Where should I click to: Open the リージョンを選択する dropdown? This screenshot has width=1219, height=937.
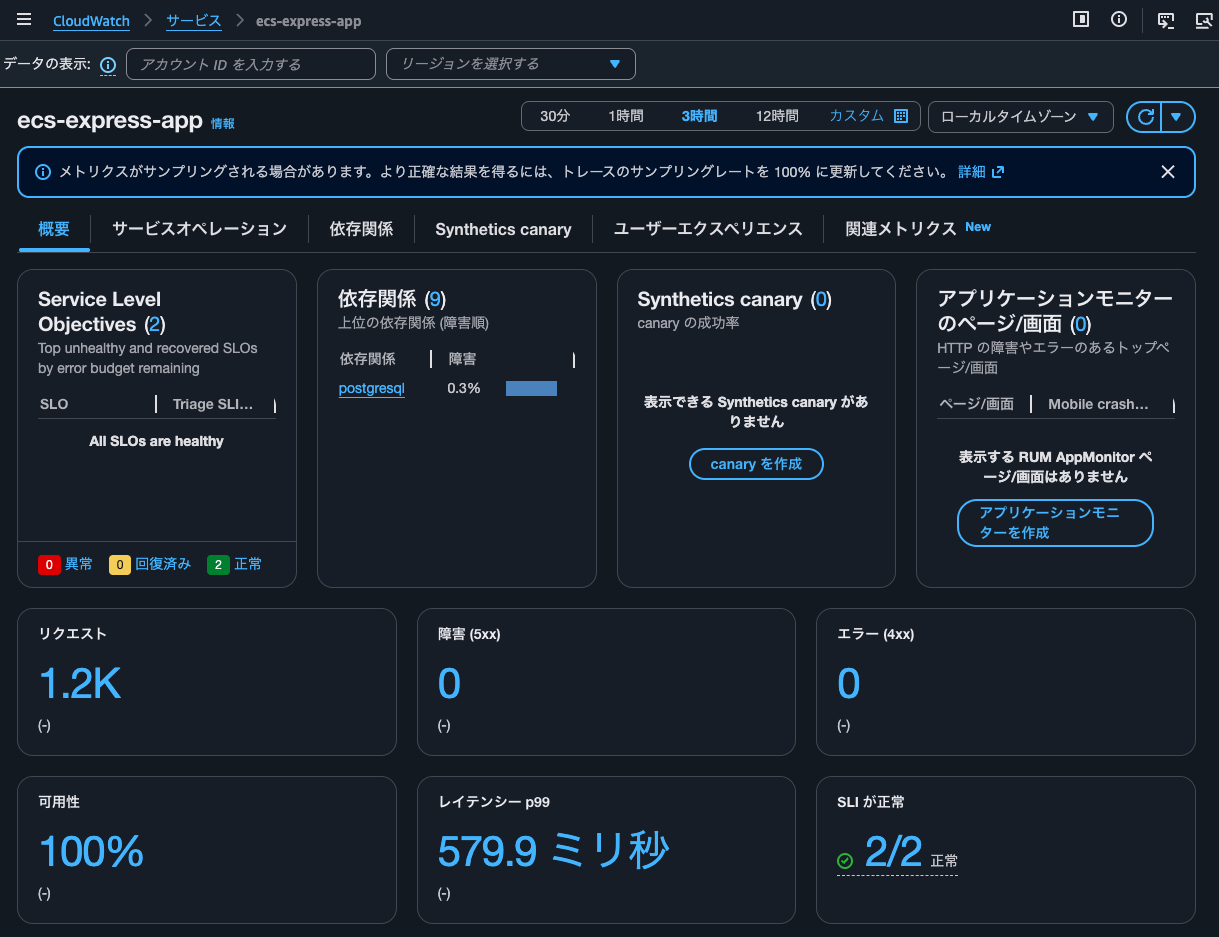(510, 63)
